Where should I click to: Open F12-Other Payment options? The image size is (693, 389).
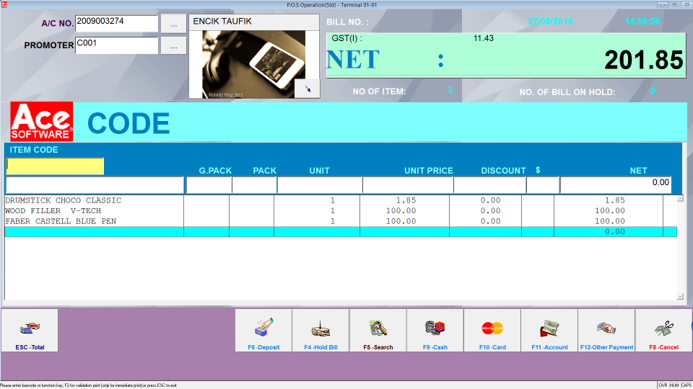coord(606,330)
